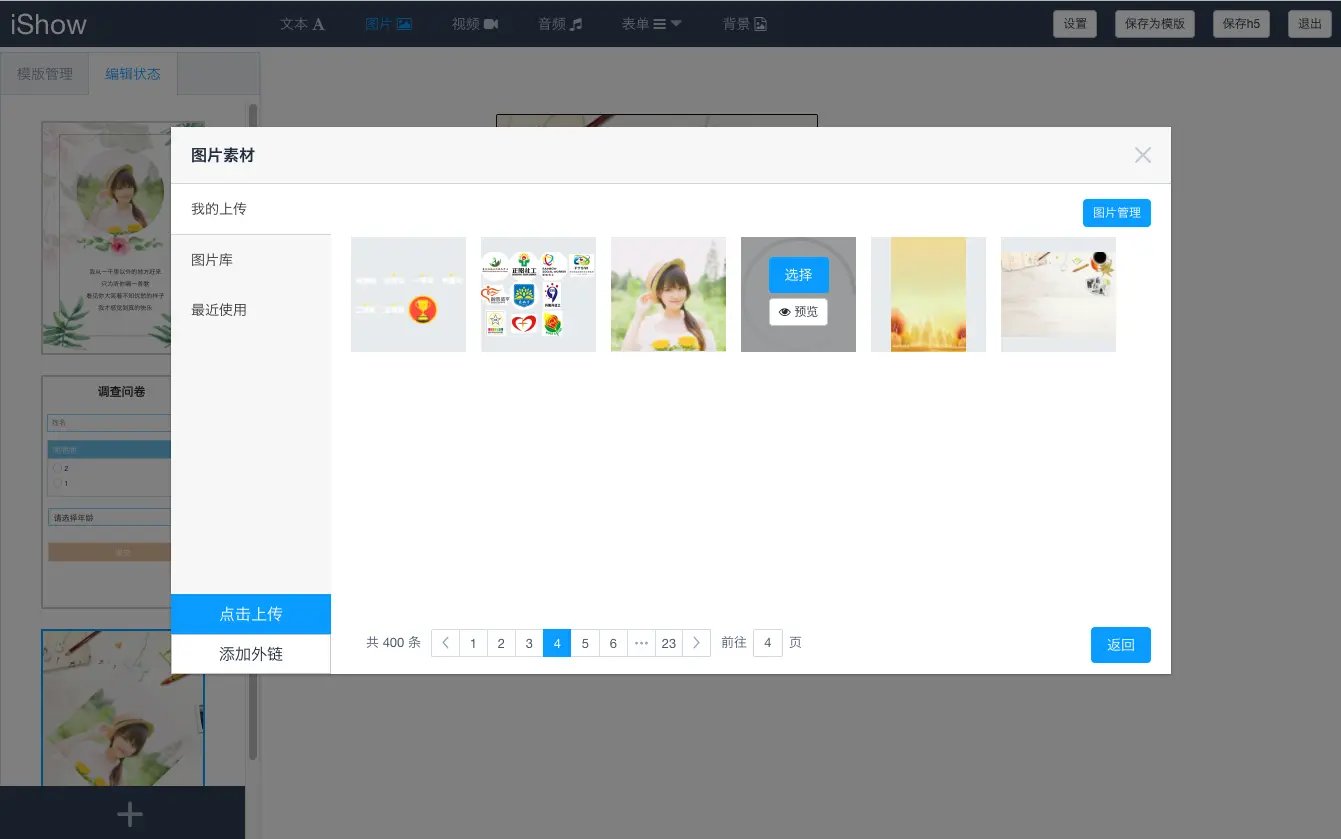Click the 文本 text tool
This screenshot has height=839, width=1341.
point(302,24)
